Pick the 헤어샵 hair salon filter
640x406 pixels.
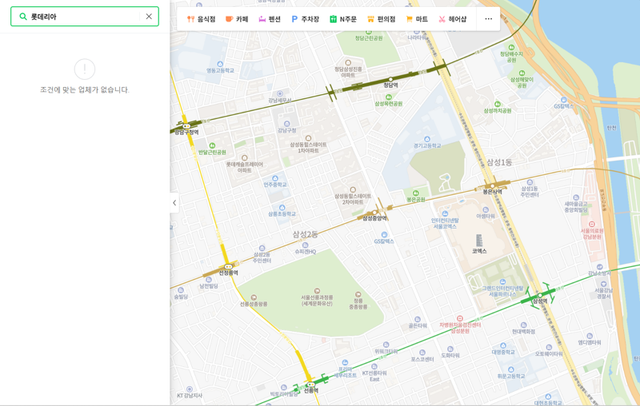pos(452,19)
